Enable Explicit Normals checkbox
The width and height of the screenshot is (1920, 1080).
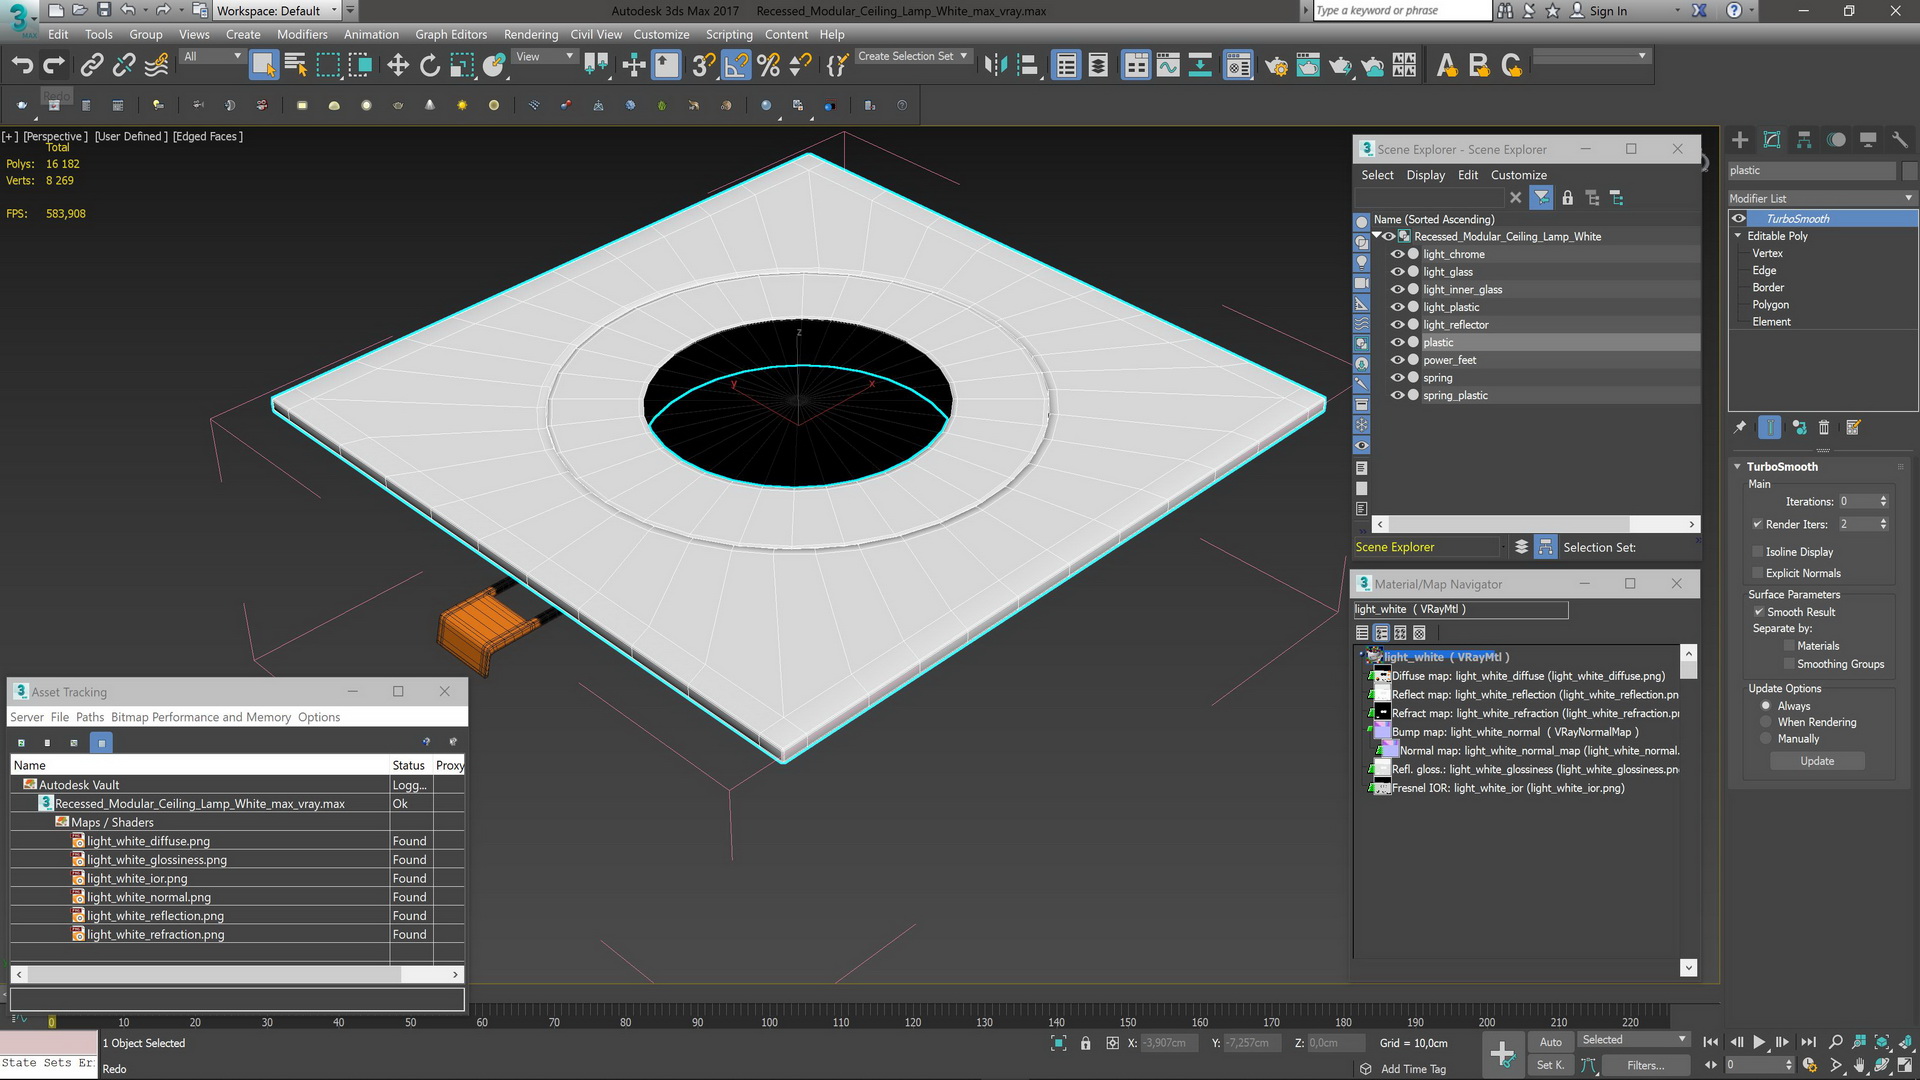pos(1757,573)
